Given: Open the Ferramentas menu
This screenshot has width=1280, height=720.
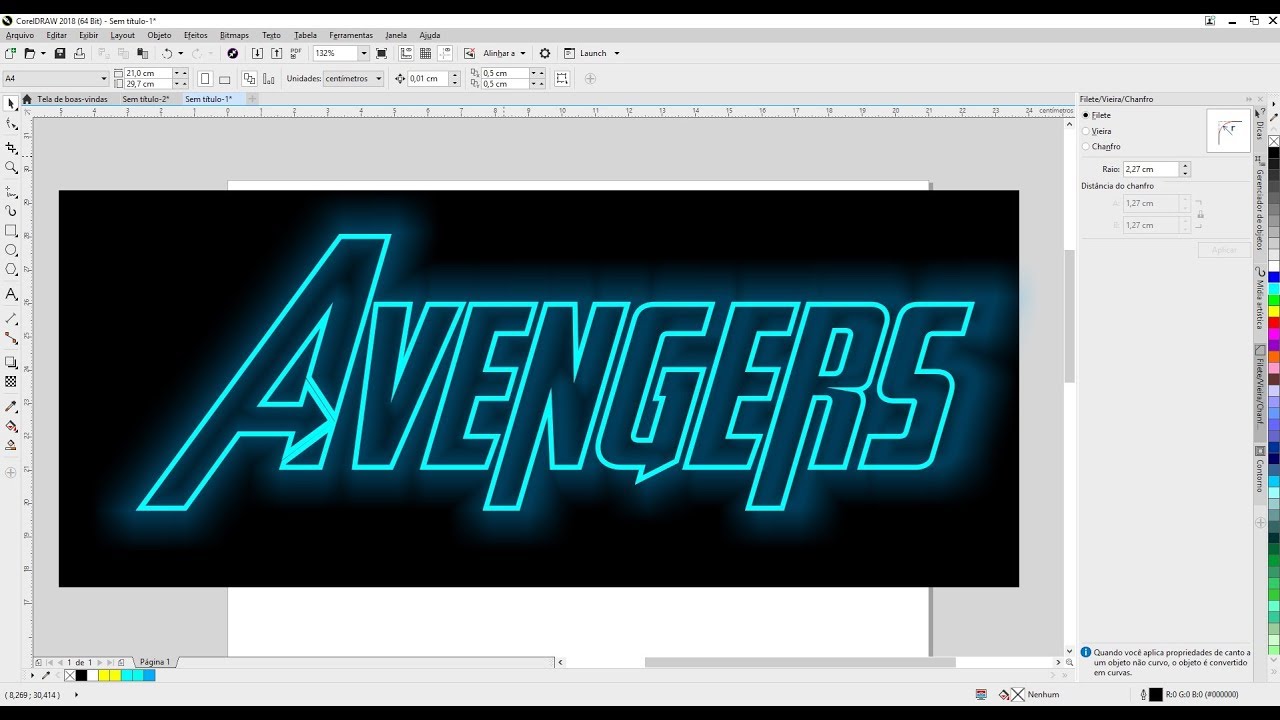Looking at the screenshot, I should point(351,35).
